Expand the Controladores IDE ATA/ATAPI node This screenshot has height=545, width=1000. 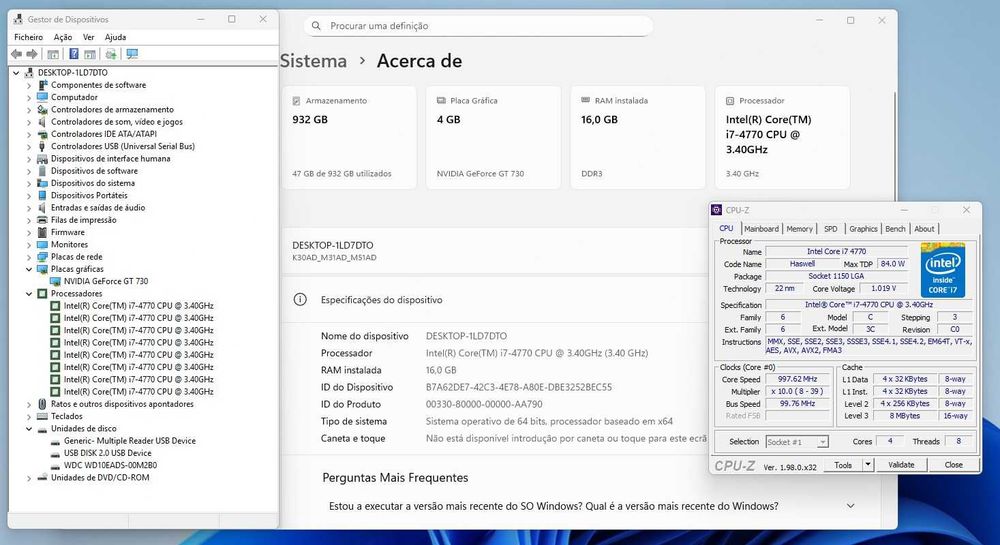point(29,134)
